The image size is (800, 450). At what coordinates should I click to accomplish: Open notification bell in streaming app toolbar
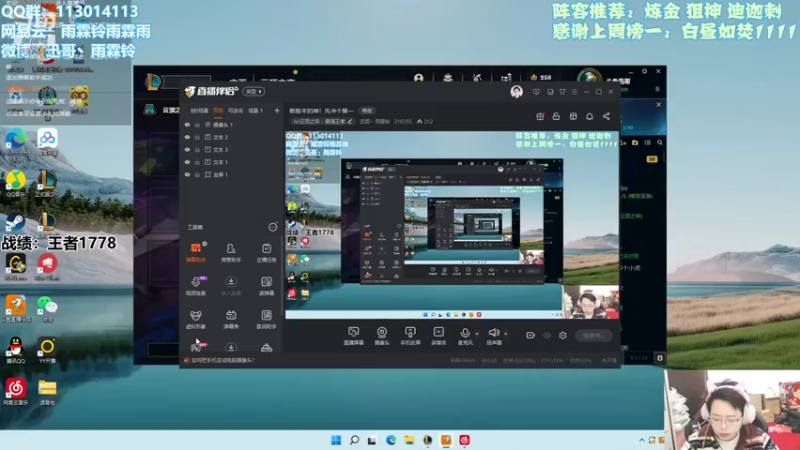pos(589,116)
